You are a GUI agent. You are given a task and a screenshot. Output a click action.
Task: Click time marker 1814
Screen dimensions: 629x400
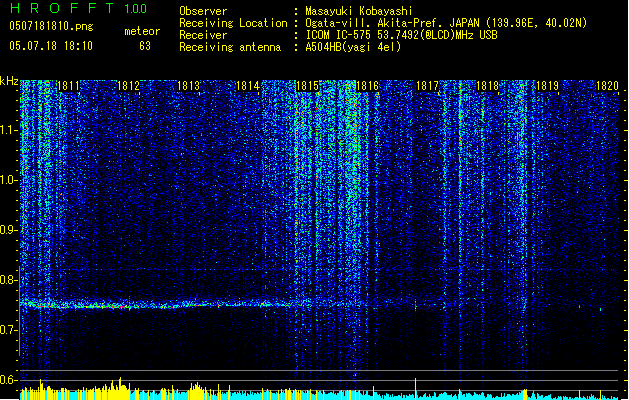248,86
